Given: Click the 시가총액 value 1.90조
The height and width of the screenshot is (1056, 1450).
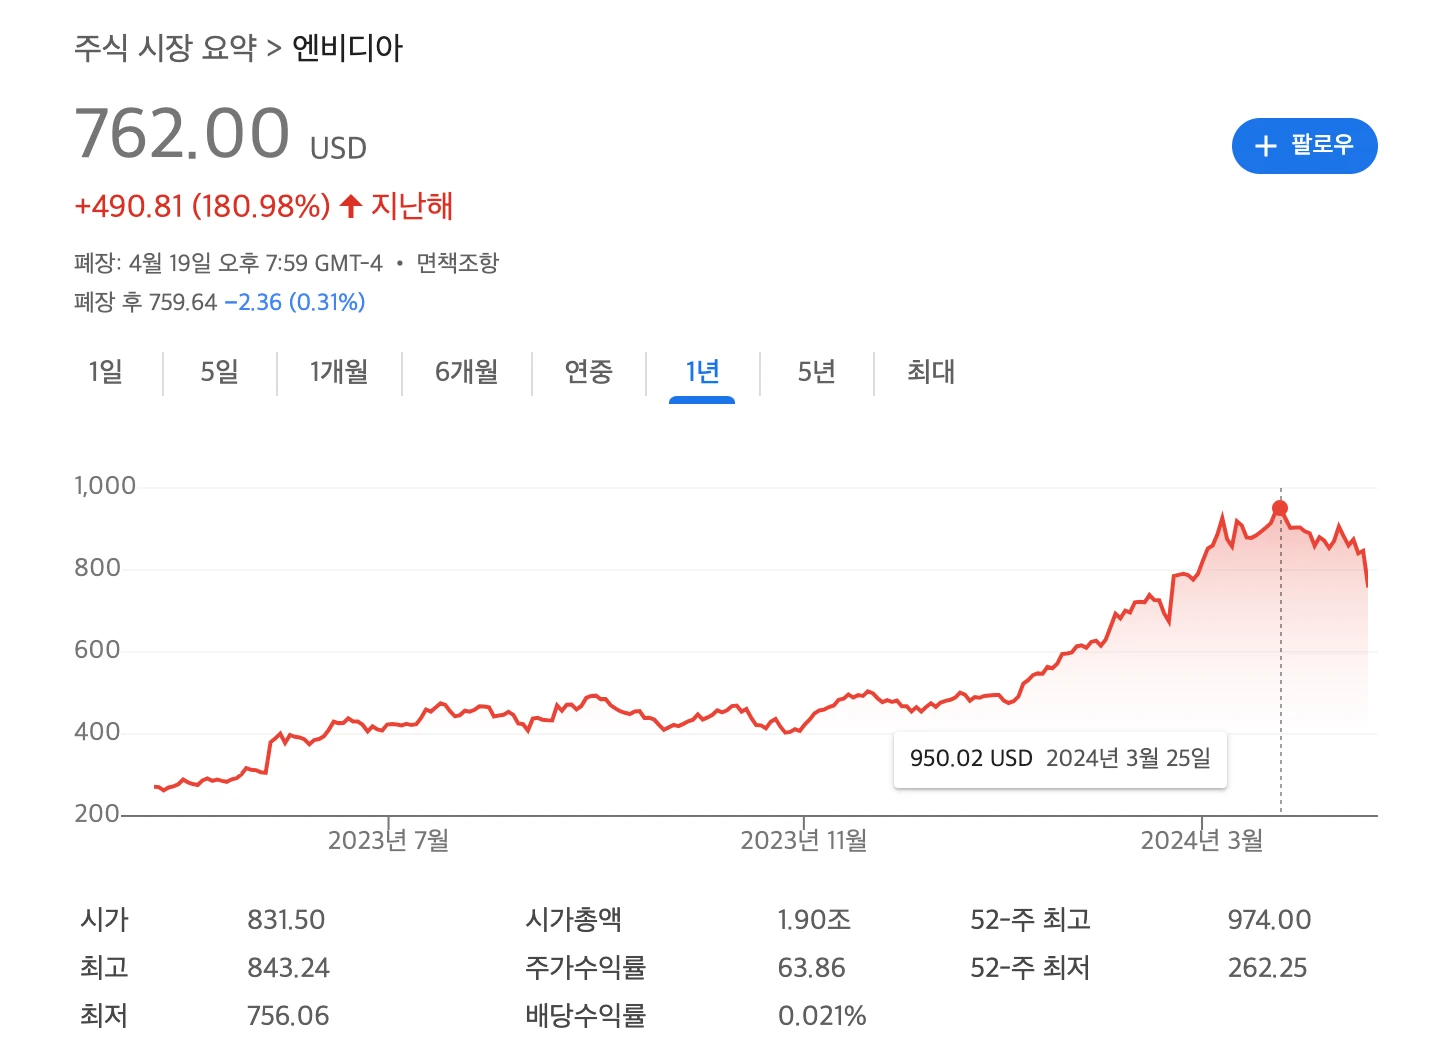Looking at the screenshot, I should click(814, 920).
